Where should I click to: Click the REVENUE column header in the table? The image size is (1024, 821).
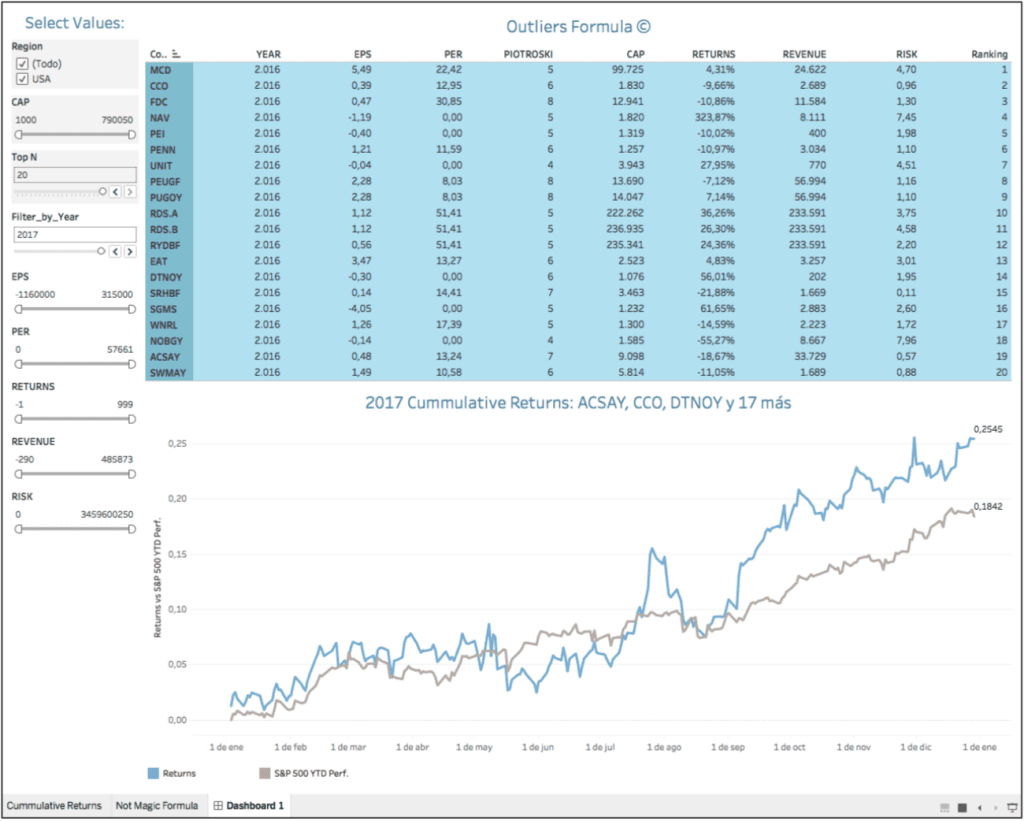[x=805, y=55]
